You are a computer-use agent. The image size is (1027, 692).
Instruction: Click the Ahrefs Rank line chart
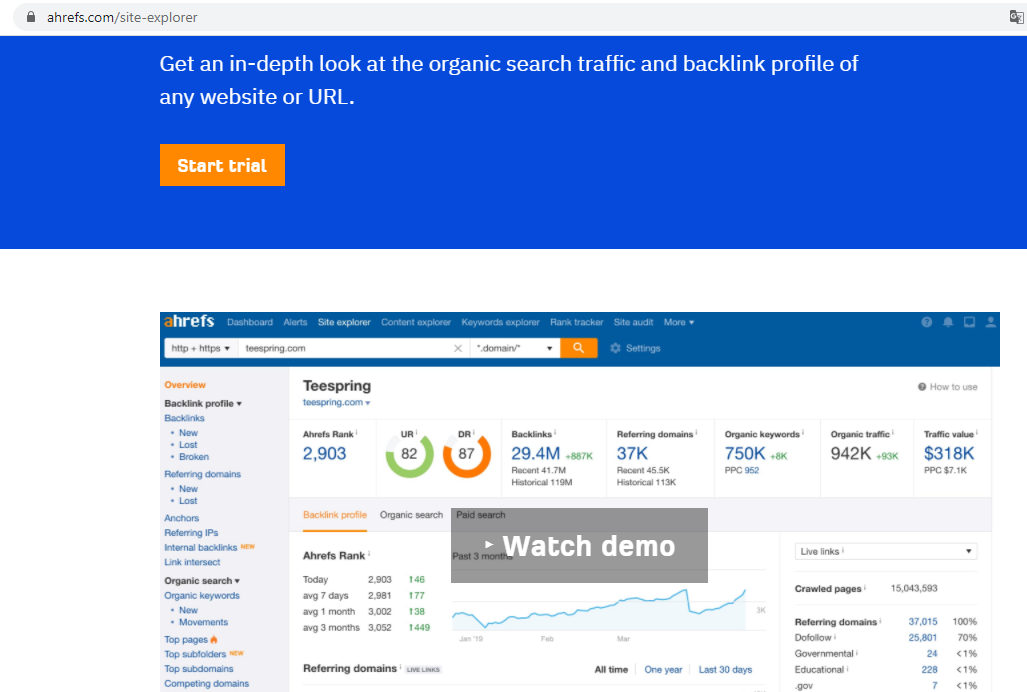(599, 609)
